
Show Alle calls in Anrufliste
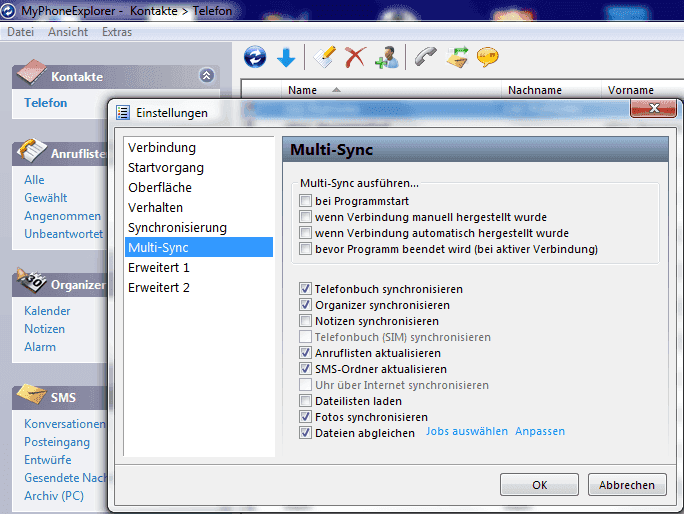pyautogui.click(x=34, y=180)
